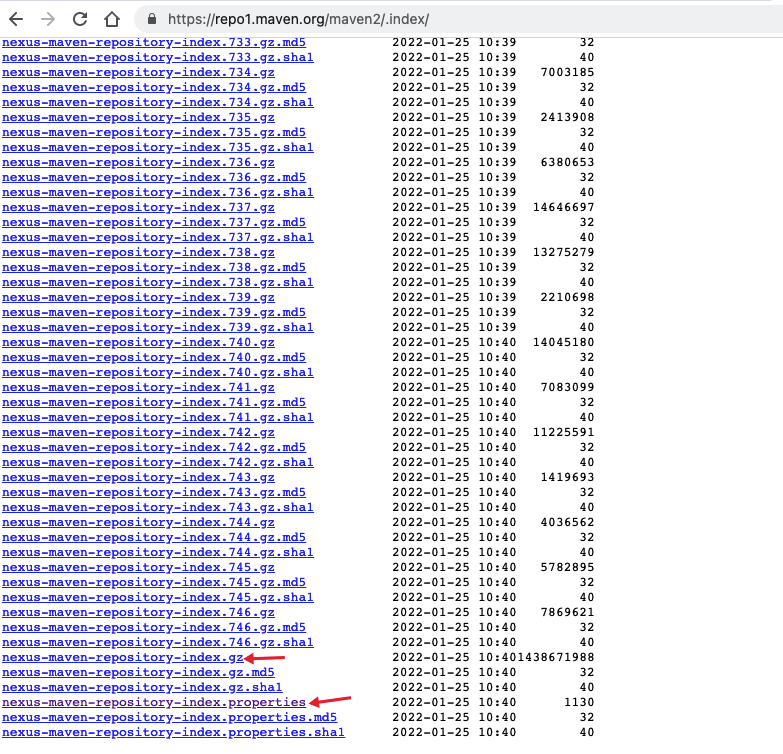
Task: Open nexus-maven-repository-index.741.gz.sha1
Action: (158, 417)
